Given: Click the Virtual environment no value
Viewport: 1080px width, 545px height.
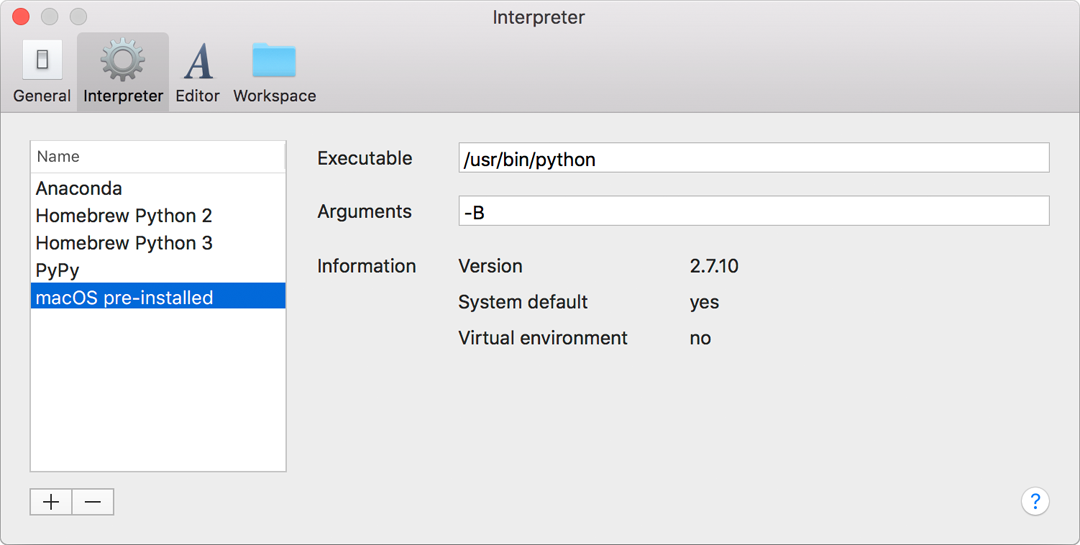Looking at the screenshot, I should pos(700,338).
